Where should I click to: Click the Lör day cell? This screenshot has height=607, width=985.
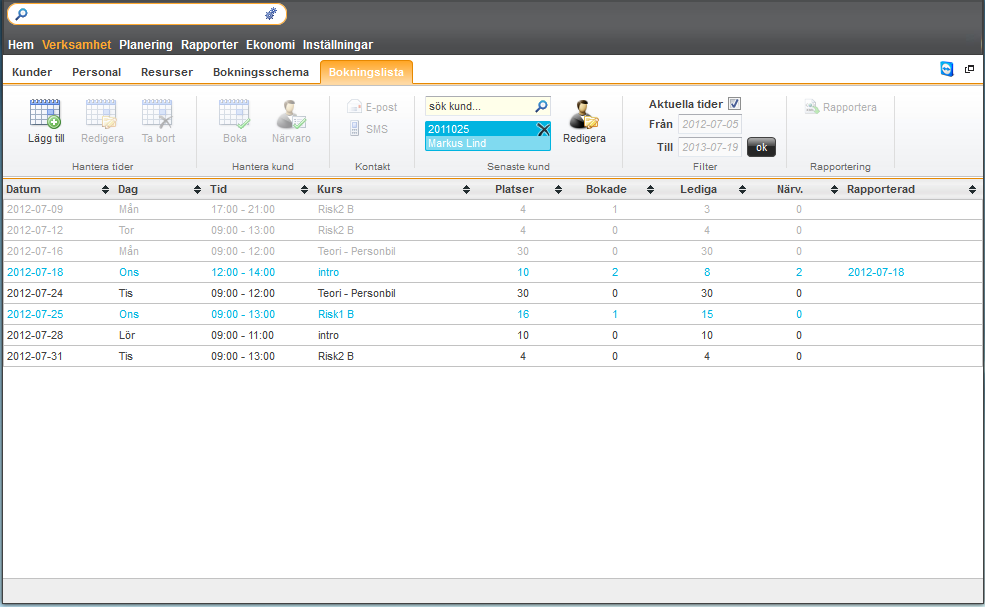126,335
